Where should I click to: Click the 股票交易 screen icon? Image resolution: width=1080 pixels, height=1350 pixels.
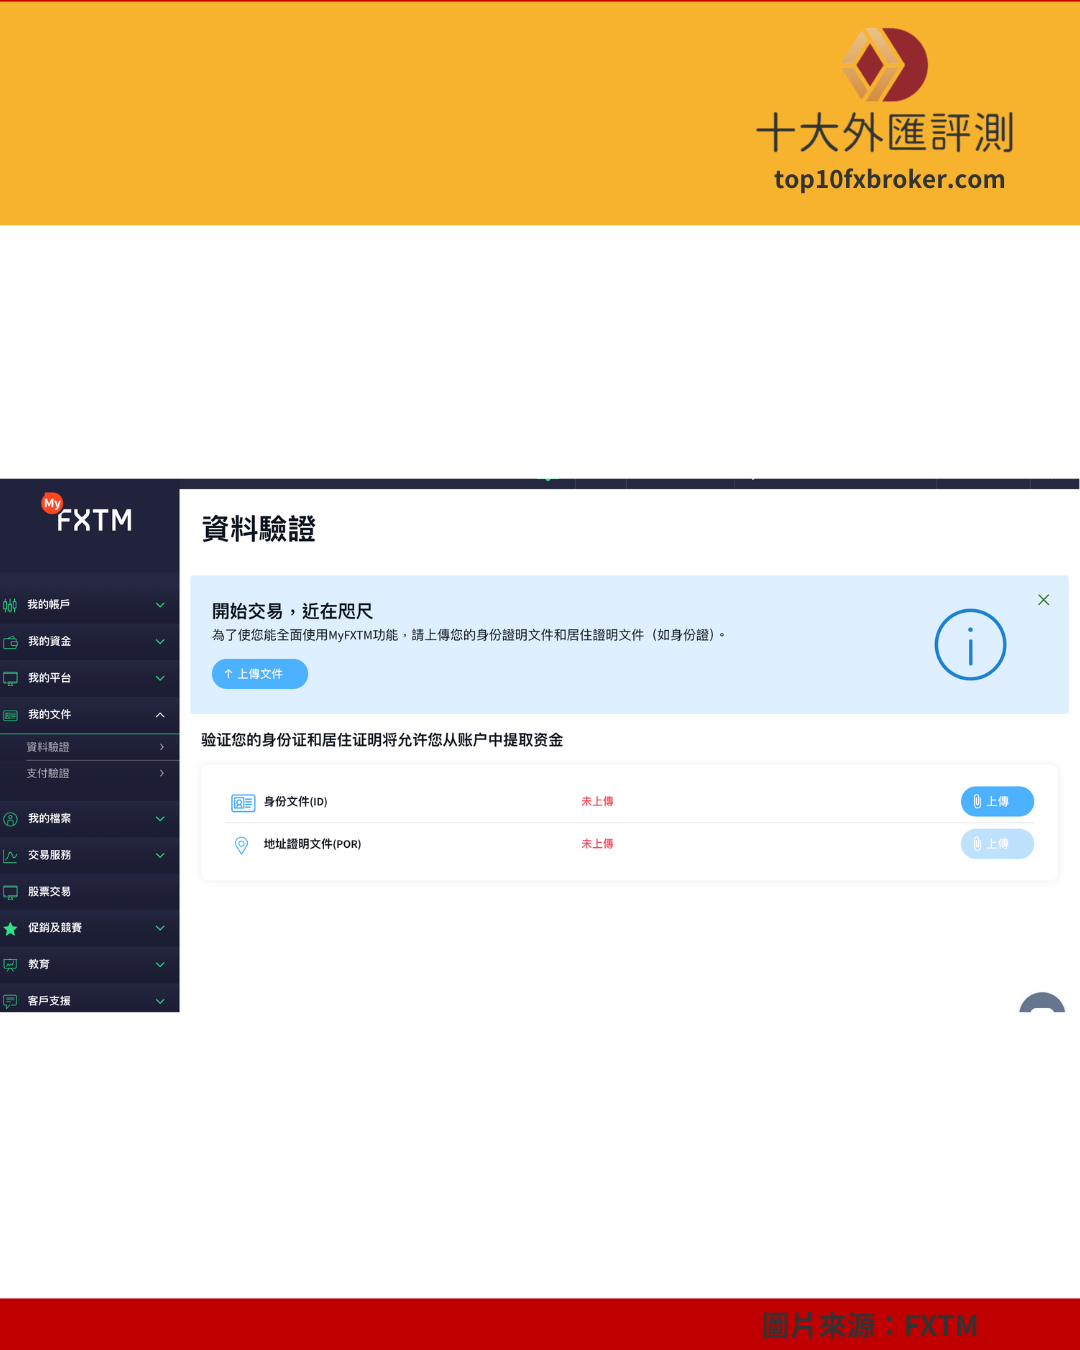[10, 892]
